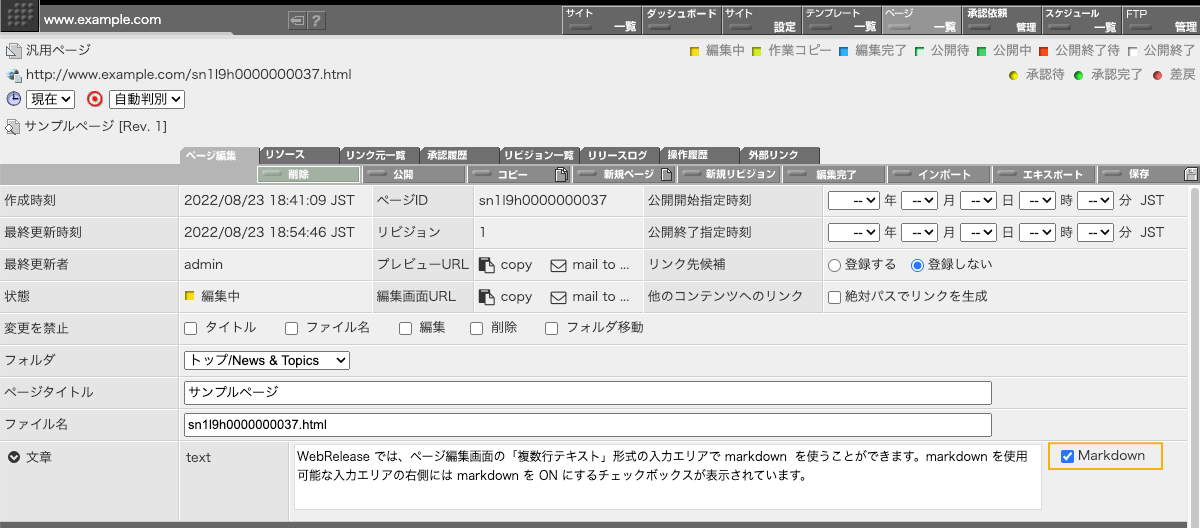Open the 公開終了指定時刻 hour dropdown

coord(1037,232)
